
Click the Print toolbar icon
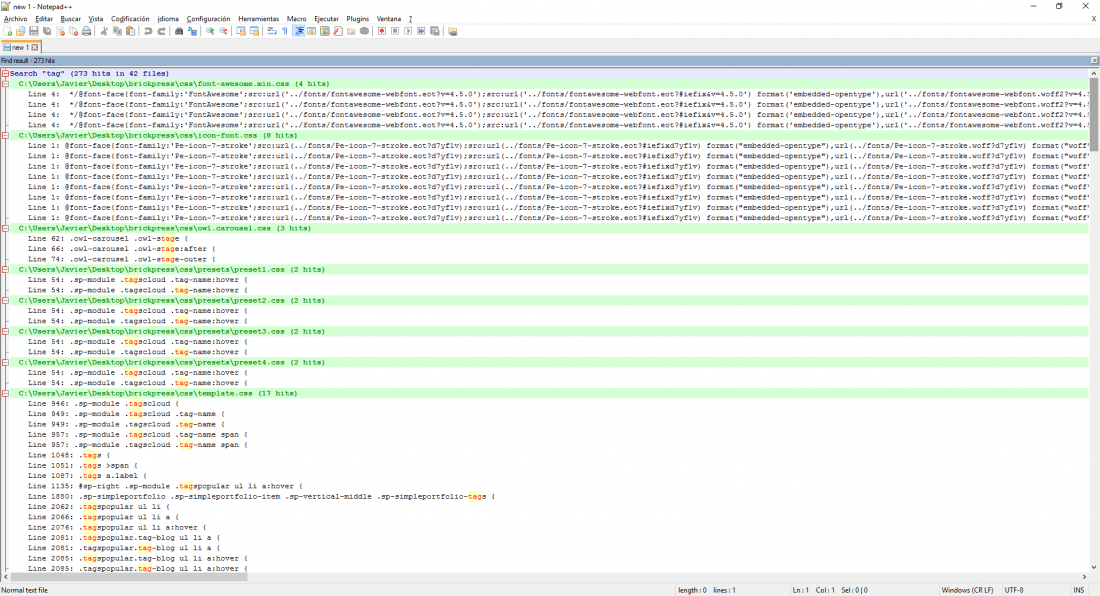coord(86,31)
